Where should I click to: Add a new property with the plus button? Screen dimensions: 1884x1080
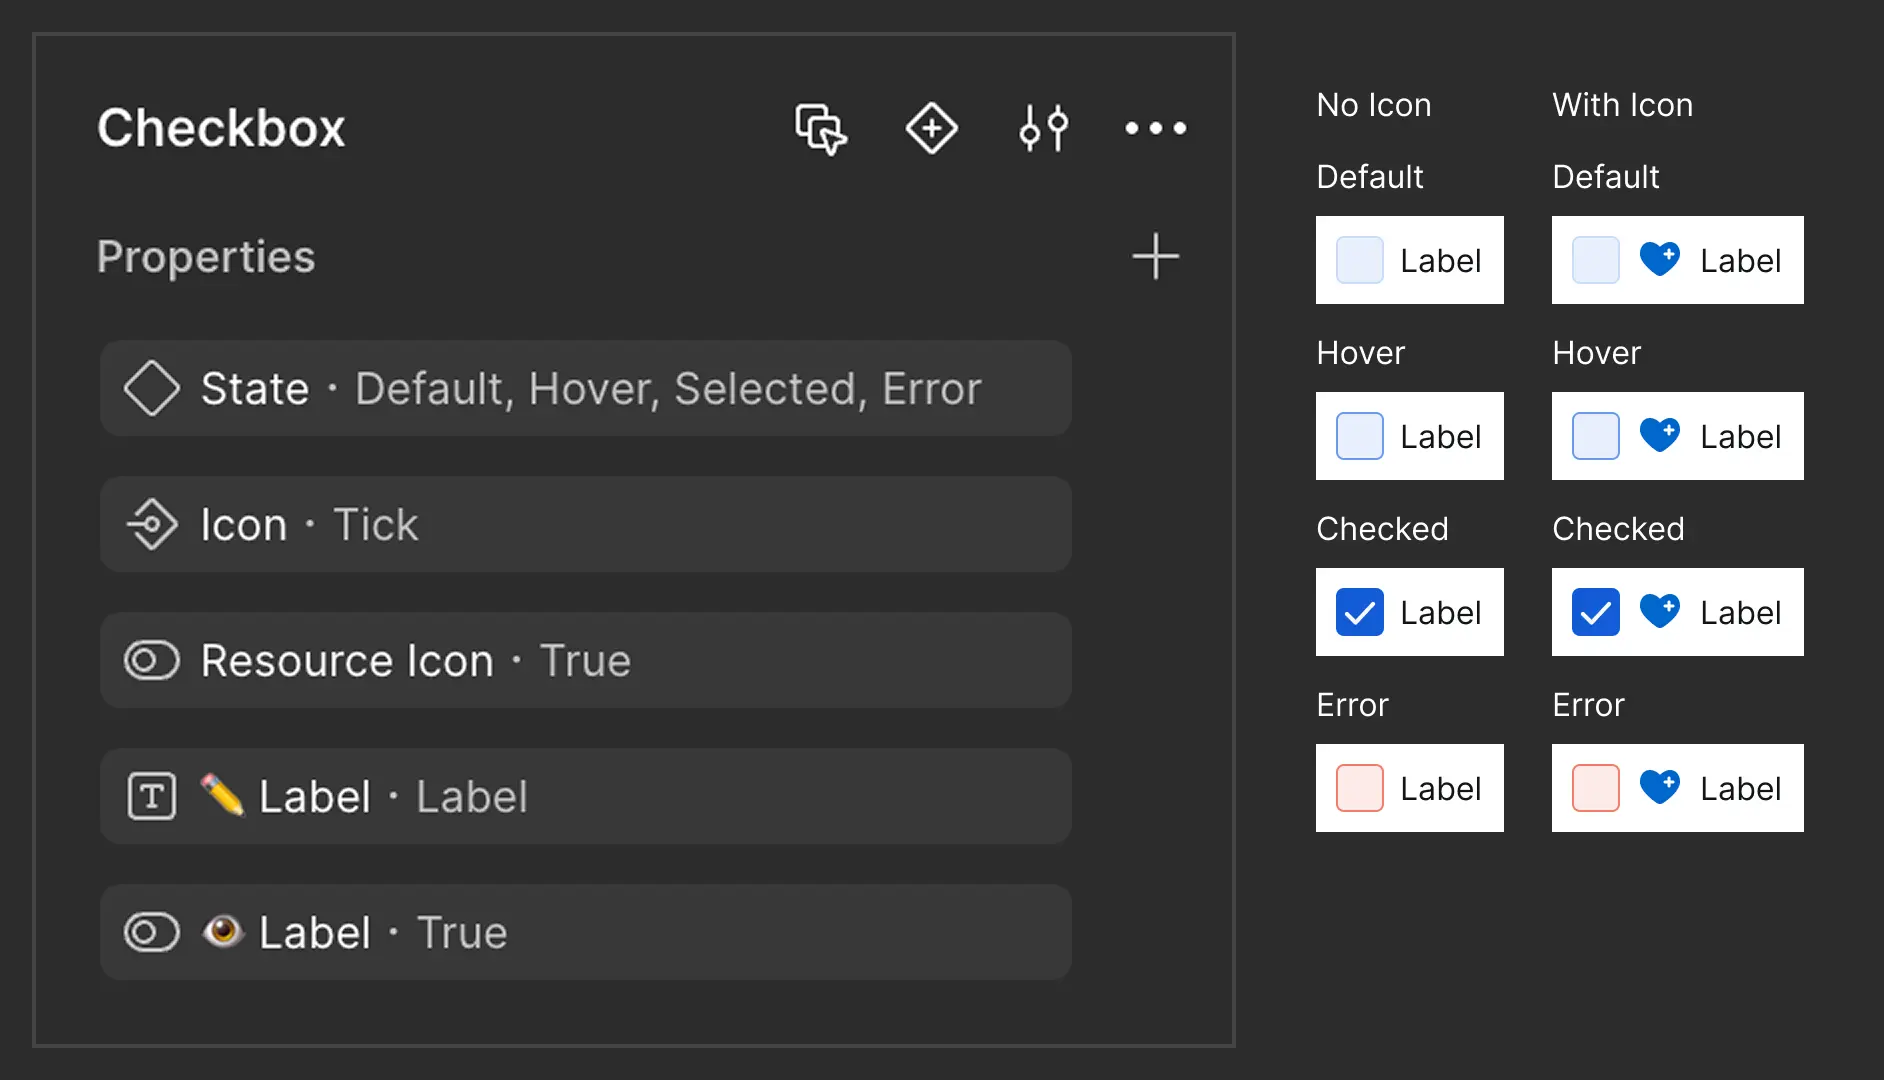pyautogui.click(x=1155, y=257)
